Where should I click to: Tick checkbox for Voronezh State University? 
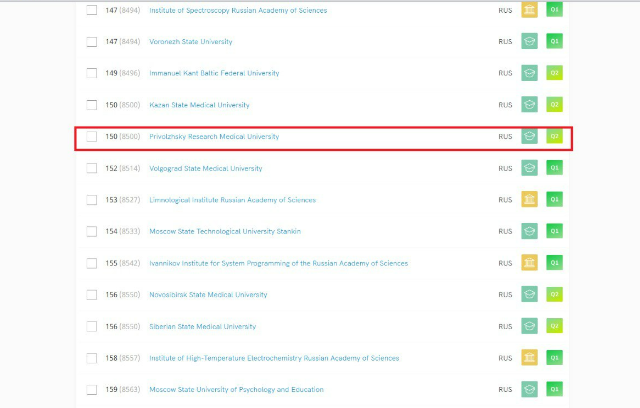pyautogui.click(x=92, y=42)
